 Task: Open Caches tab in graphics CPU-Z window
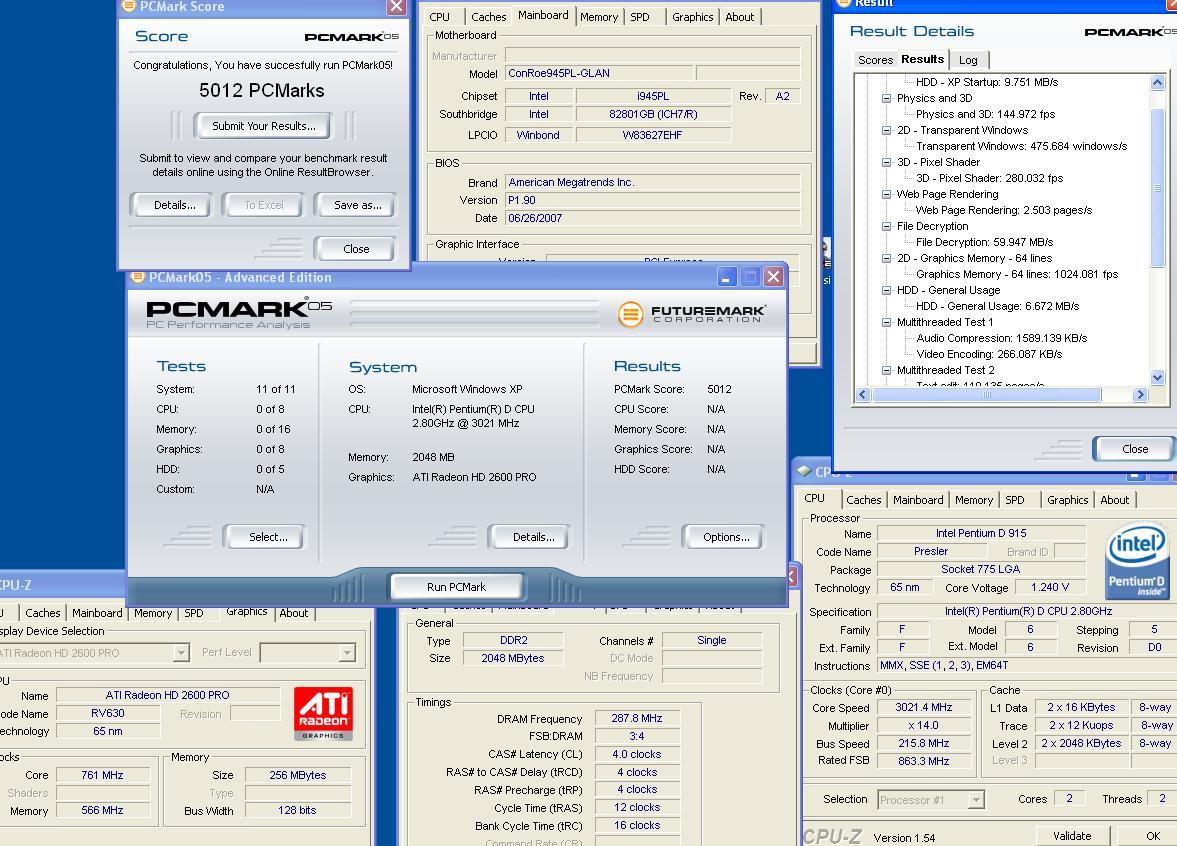coord(43,613)
